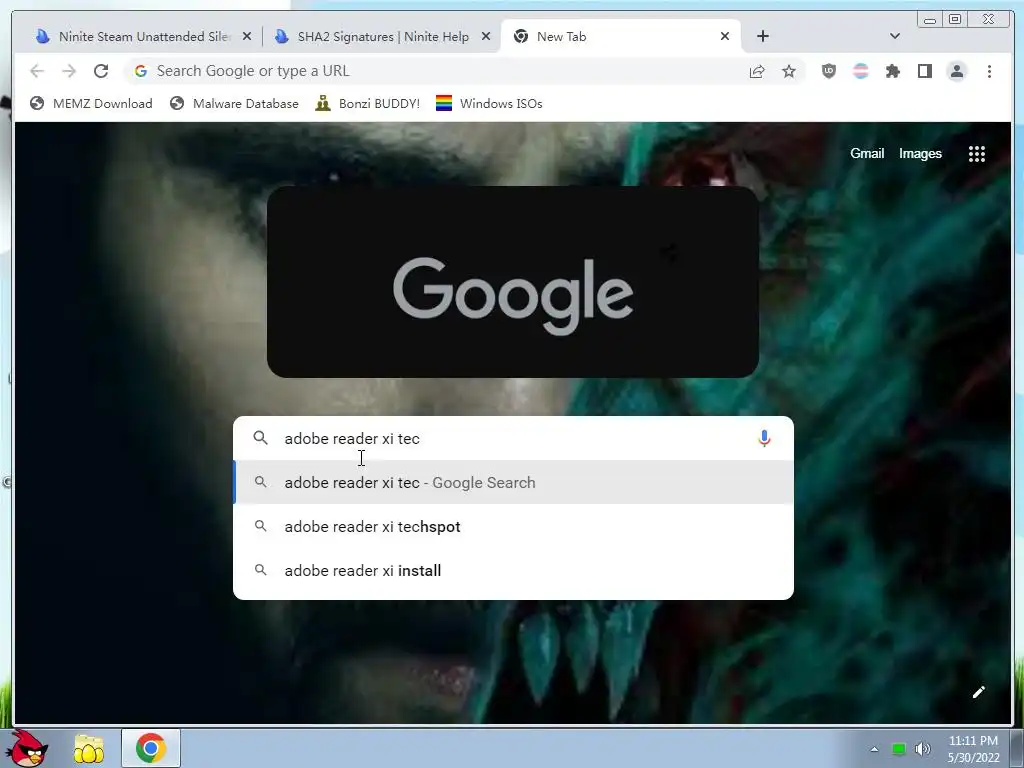Open Malware Database bookmark
Image resolution: width=1024 pixels, height=768 pixels.
(x=234, y=103)
